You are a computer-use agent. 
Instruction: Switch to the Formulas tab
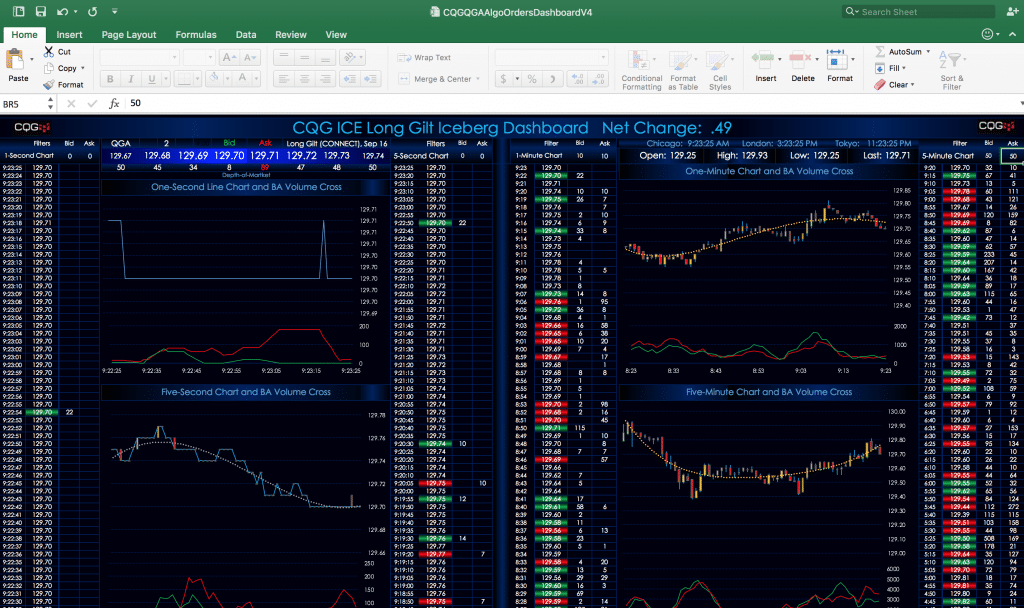(x=196, y=34)
